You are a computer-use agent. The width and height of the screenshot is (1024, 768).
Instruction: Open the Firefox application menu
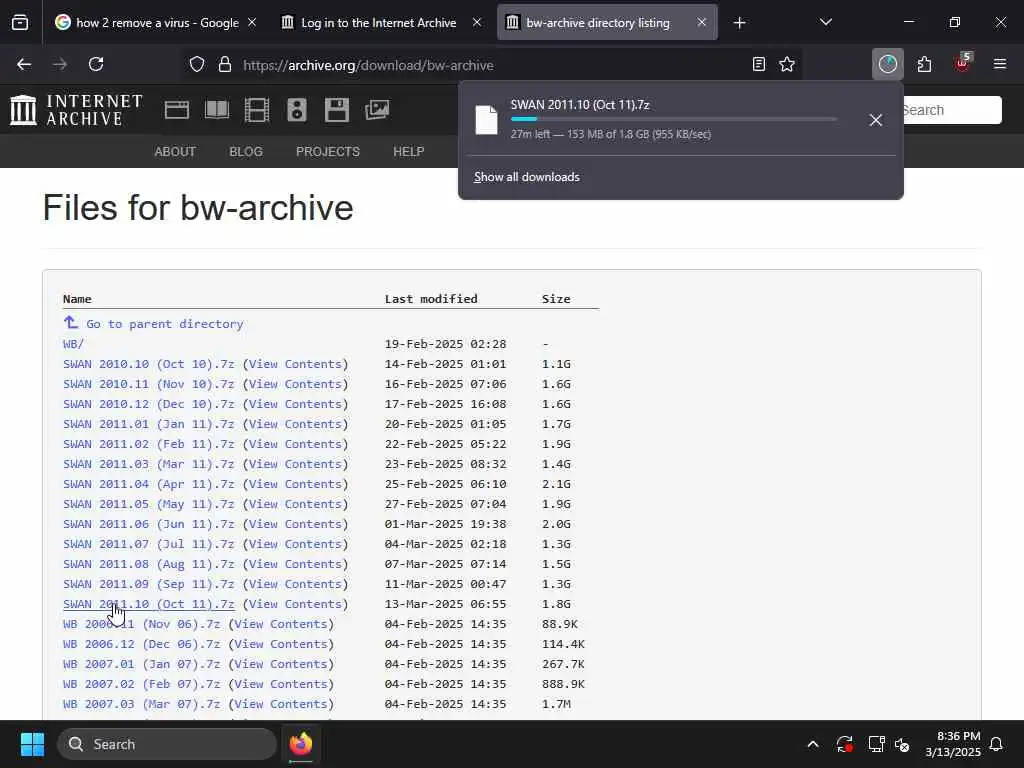tap(1000, 64)
